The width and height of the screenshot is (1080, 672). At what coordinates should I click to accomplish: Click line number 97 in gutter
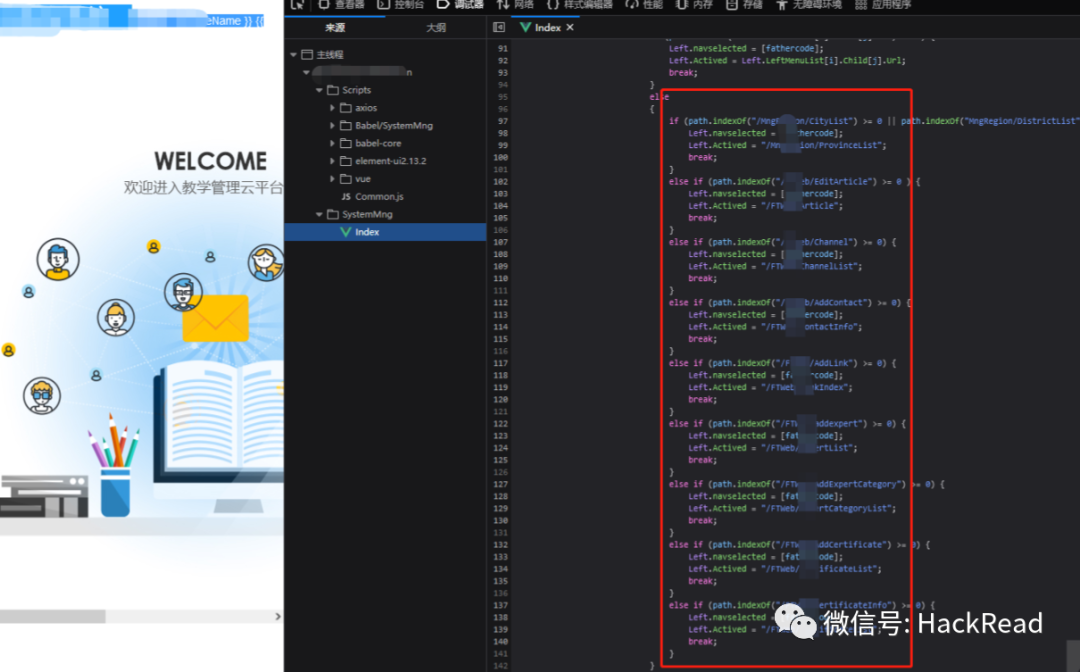point(501,121)
